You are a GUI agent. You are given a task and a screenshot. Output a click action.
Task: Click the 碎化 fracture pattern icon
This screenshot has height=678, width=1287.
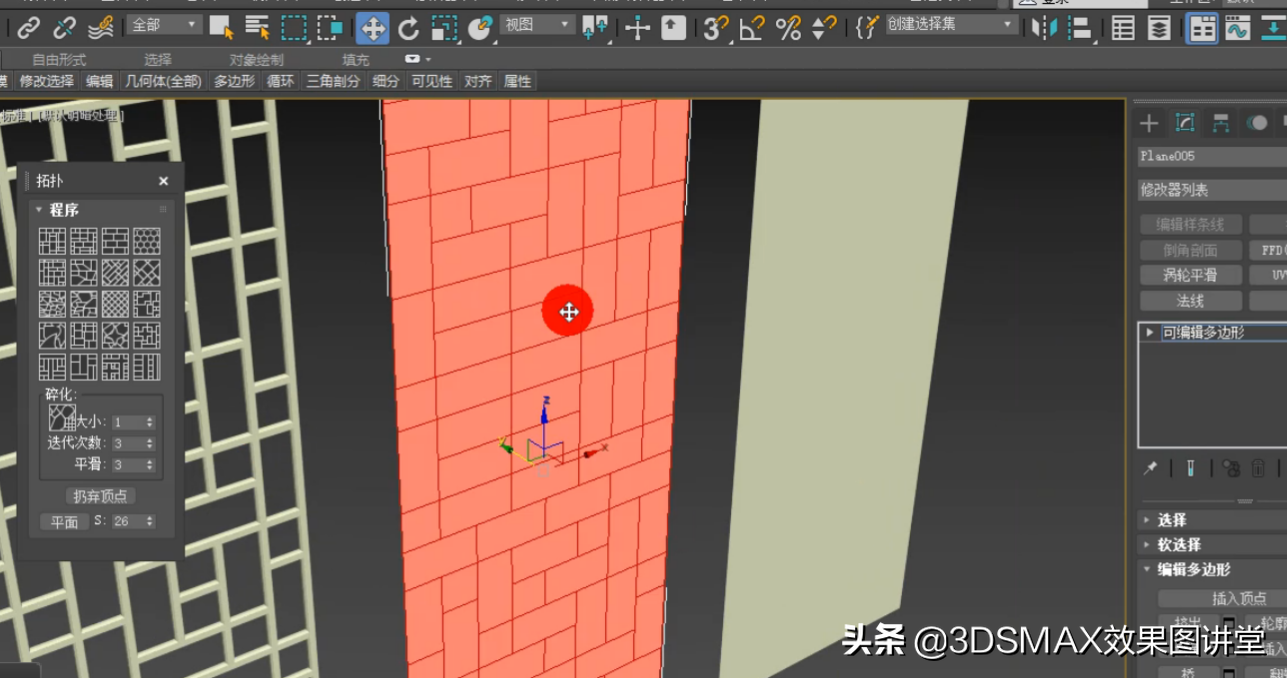pos(62,416)
